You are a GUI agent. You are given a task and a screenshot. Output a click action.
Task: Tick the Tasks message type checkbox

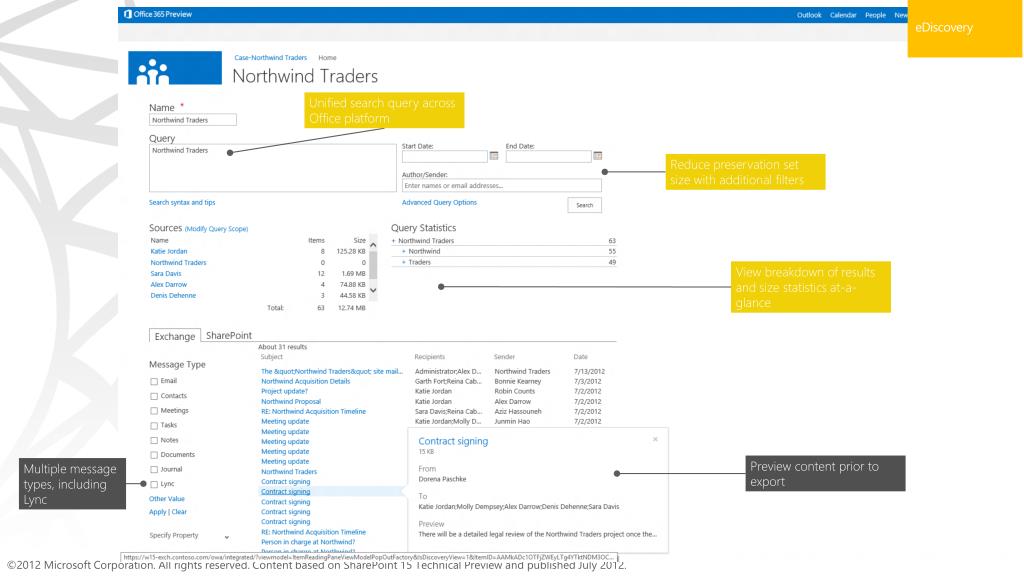(x=154, y=426)
